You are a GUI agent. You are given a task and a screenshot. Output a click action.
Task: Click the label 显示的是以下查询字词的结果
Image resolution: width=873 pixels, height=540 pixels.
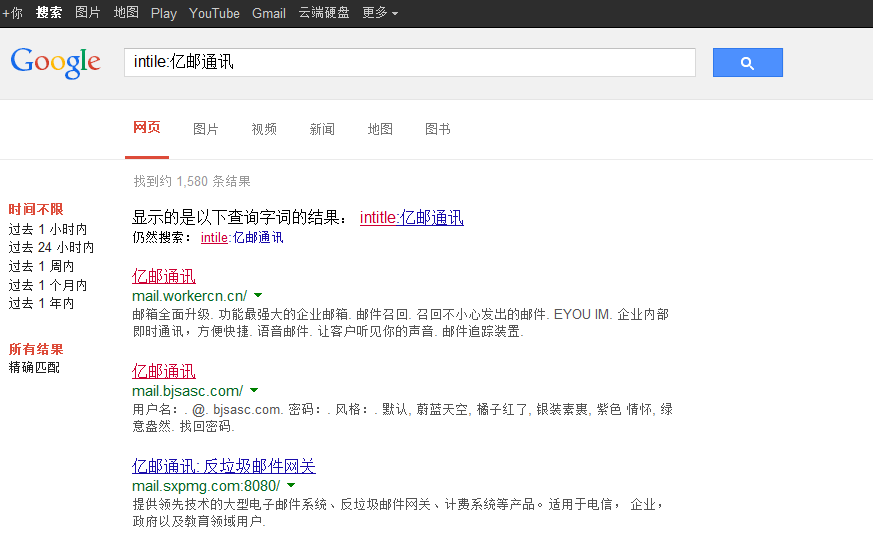[x=239, y=218]
